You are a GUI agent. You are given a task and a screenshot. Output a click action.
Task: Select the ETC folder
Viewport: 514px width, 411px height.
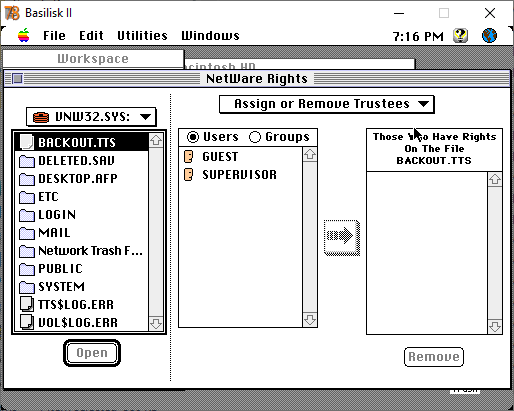82,197
